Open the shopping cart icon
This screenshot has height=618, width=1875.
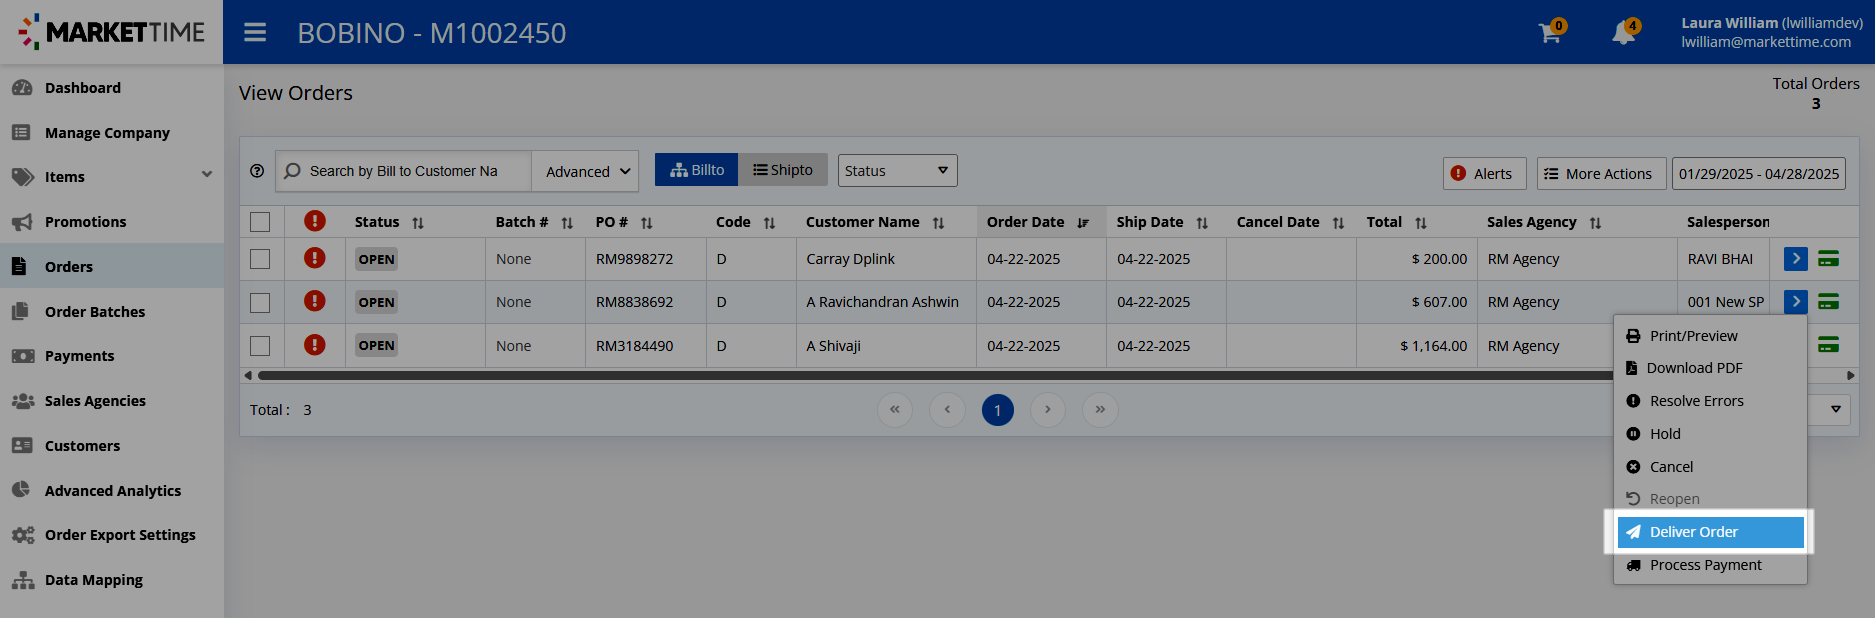(1551, 32)
